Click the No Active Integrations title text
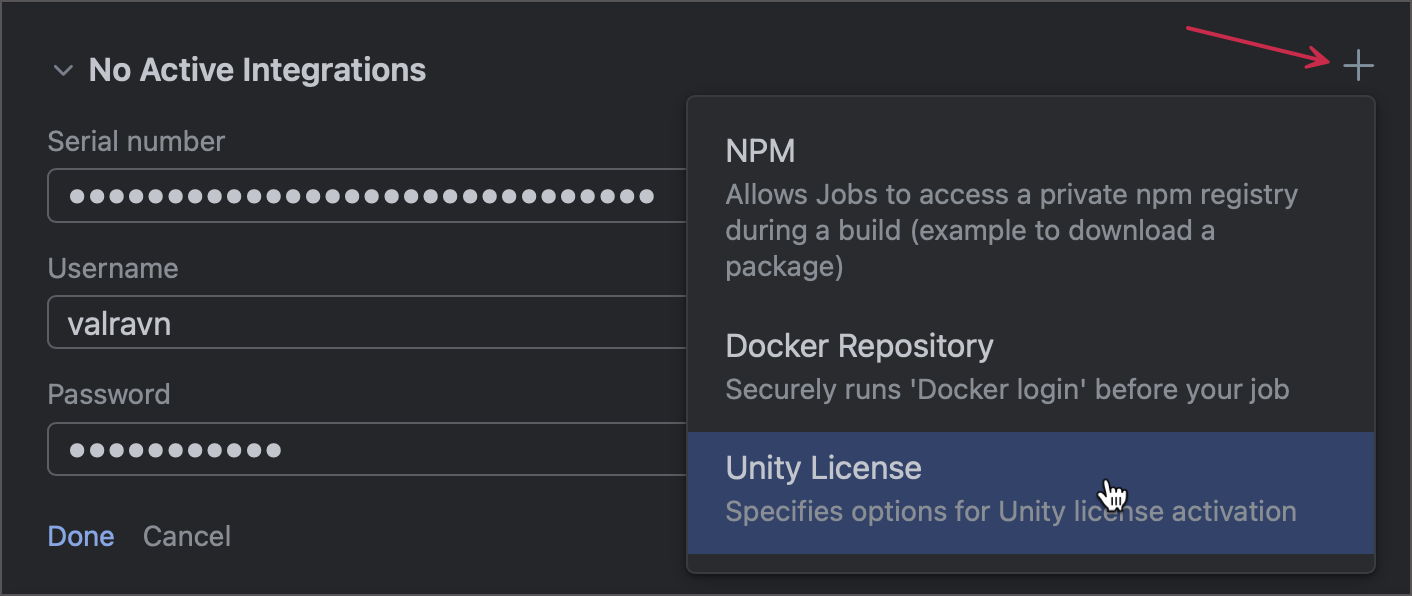Viewport: 1412px width, 596px height. pyautogui.click(x=256, y=70)
